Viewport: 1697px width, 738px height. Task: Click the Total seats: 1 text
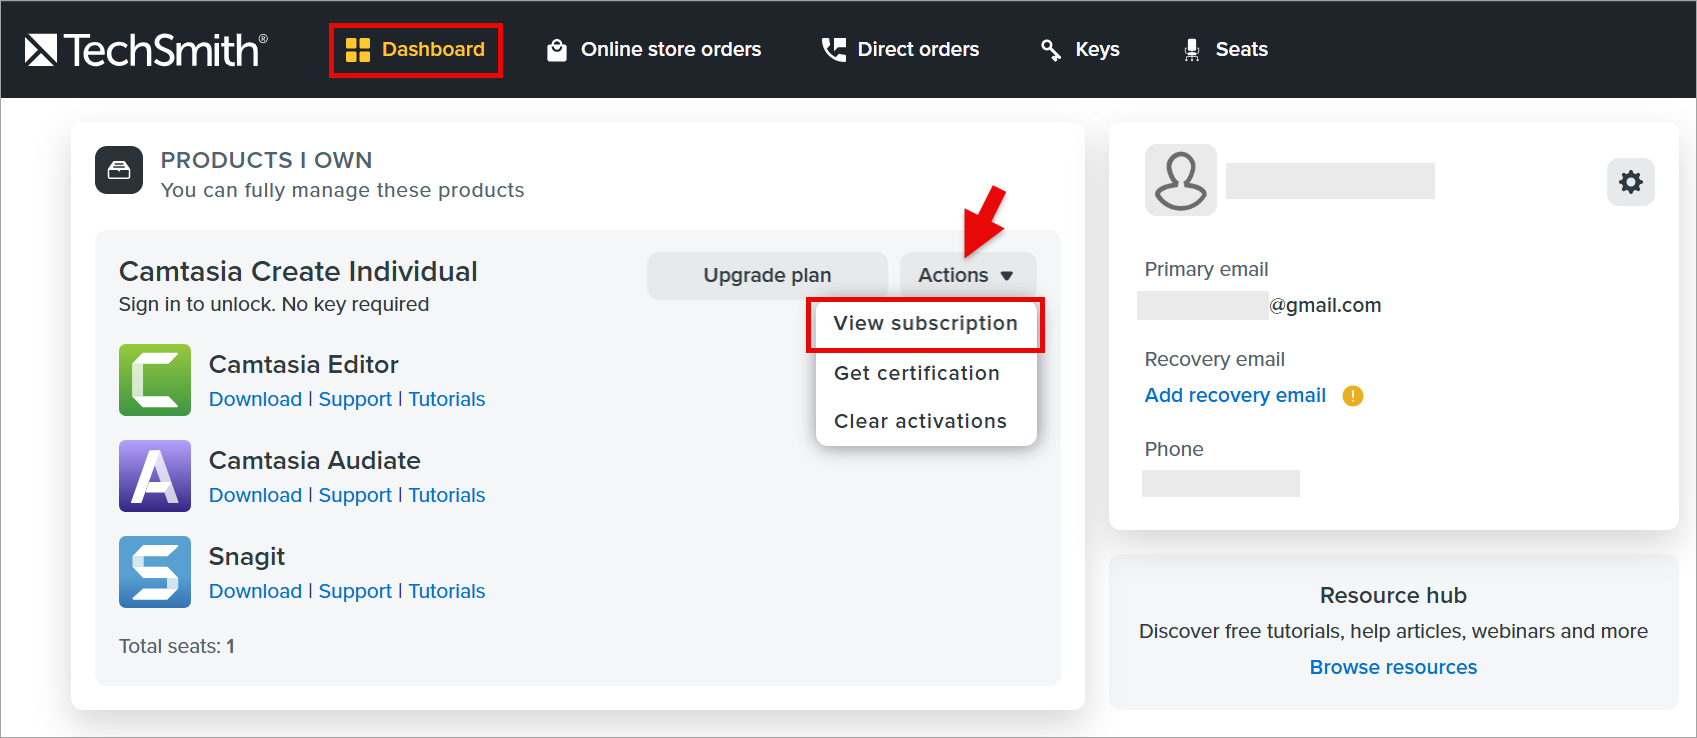click(177, 646)
